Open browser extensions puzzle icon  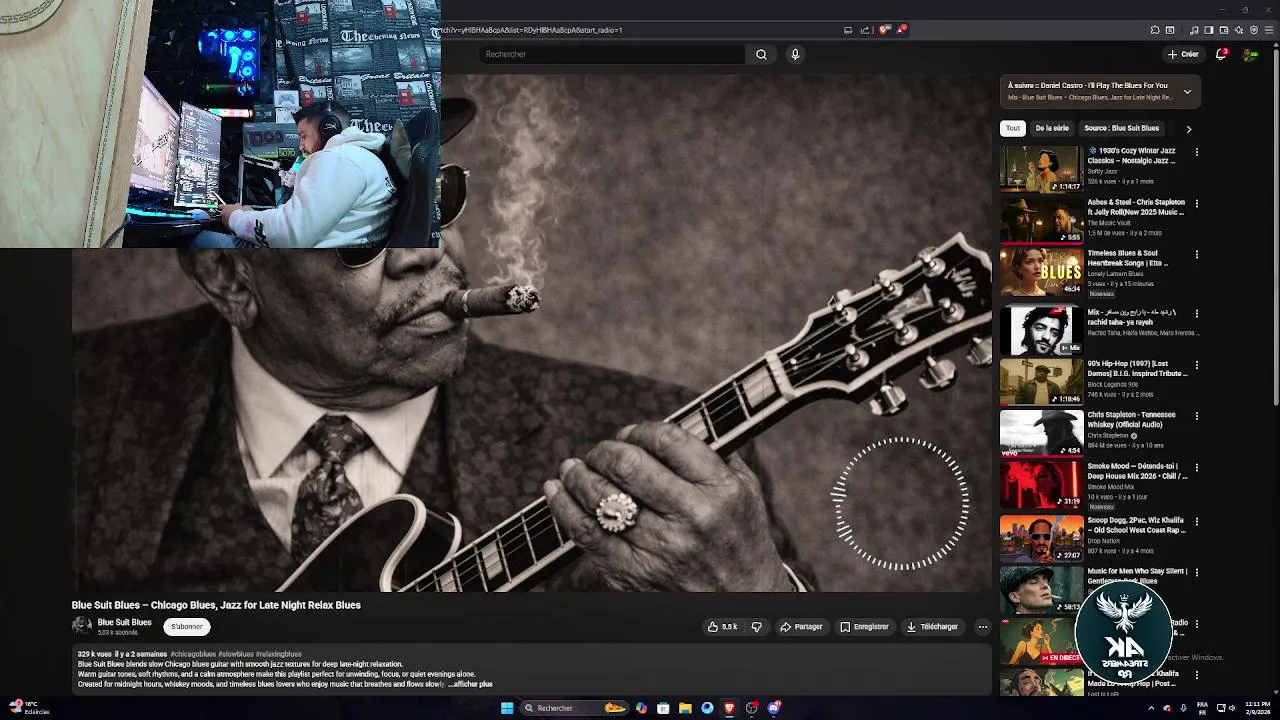pyautogui.click(x=1155, y=30)
